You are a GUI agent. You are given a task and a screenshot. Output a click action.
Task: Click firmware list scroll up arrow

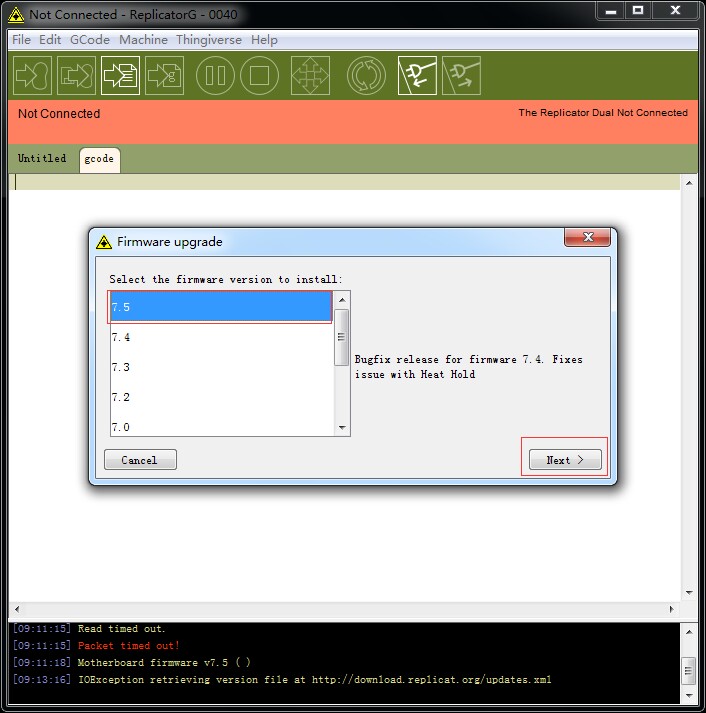click(342, 300)
